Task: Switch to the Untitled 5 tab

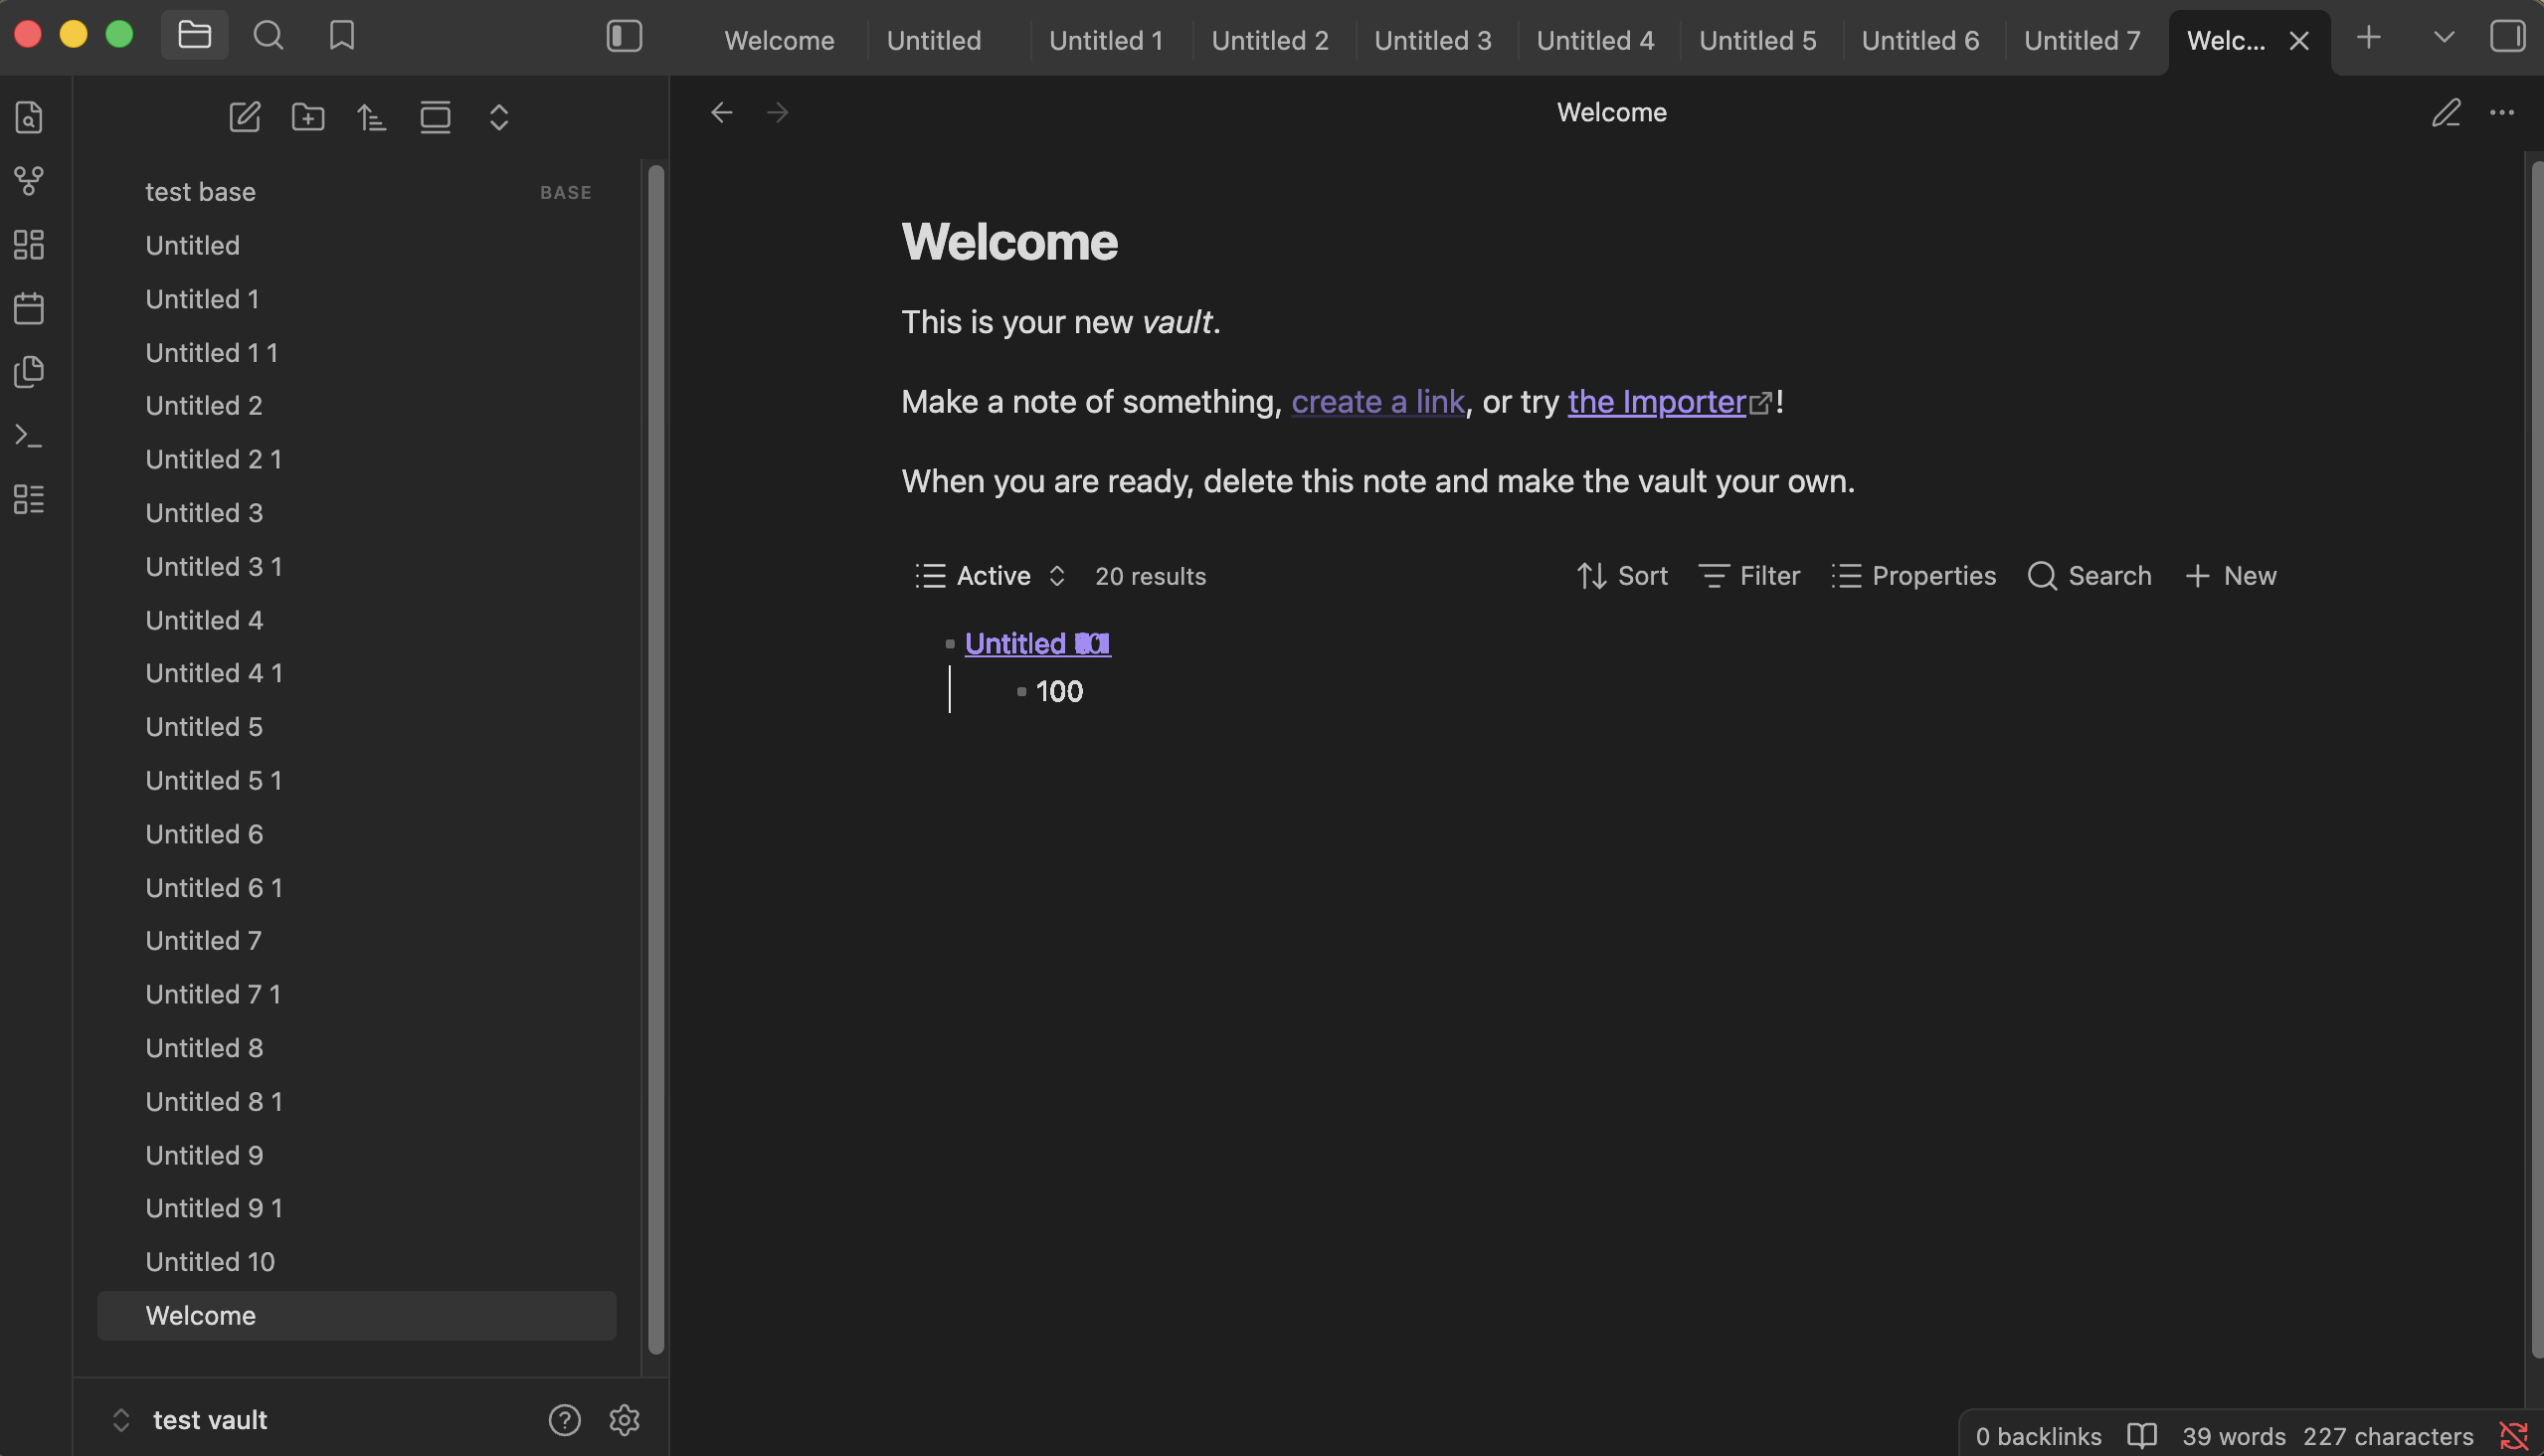Action: point(1757,40)
